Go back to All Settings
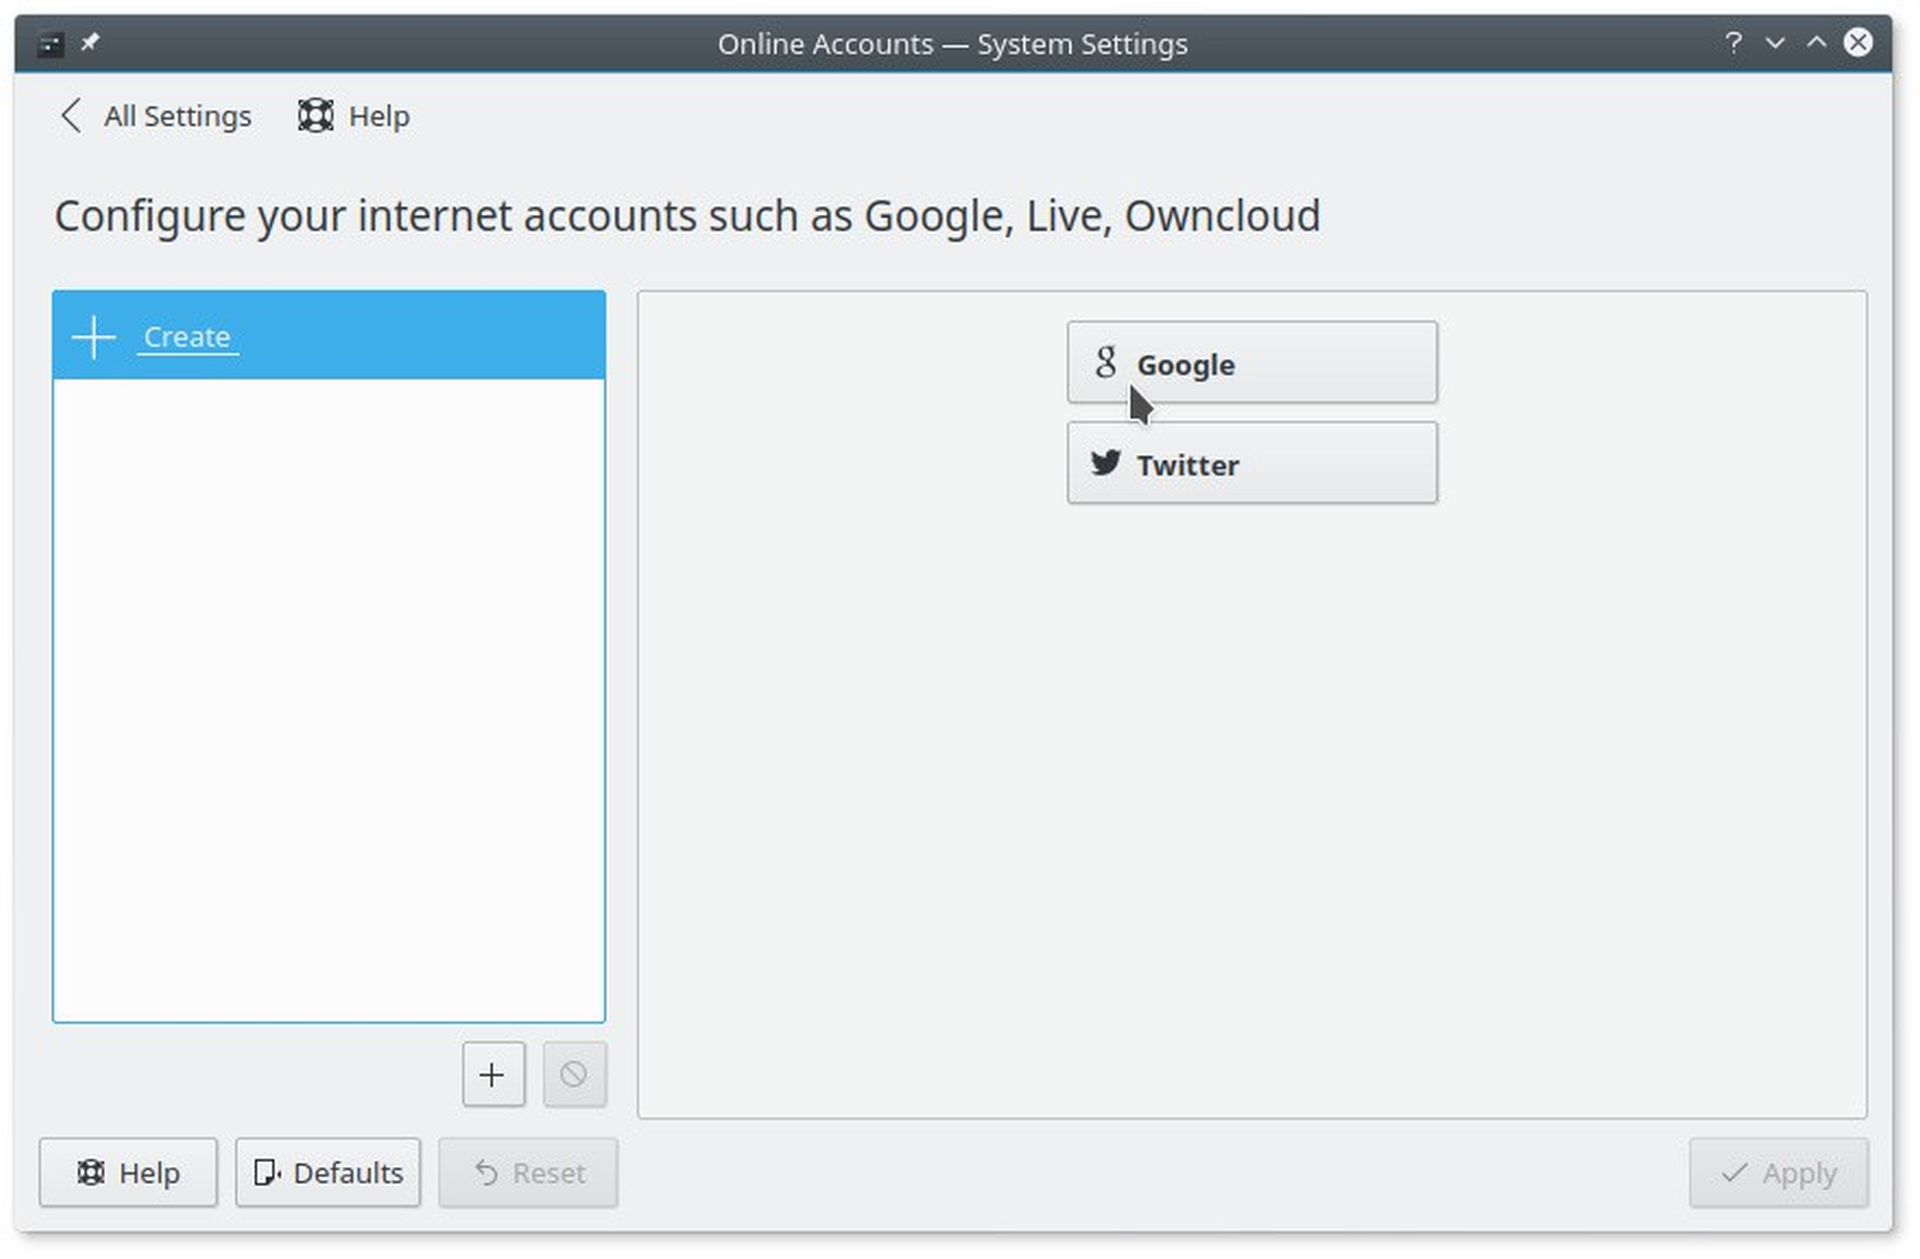 pyautogui.click(x=156, y=116)
